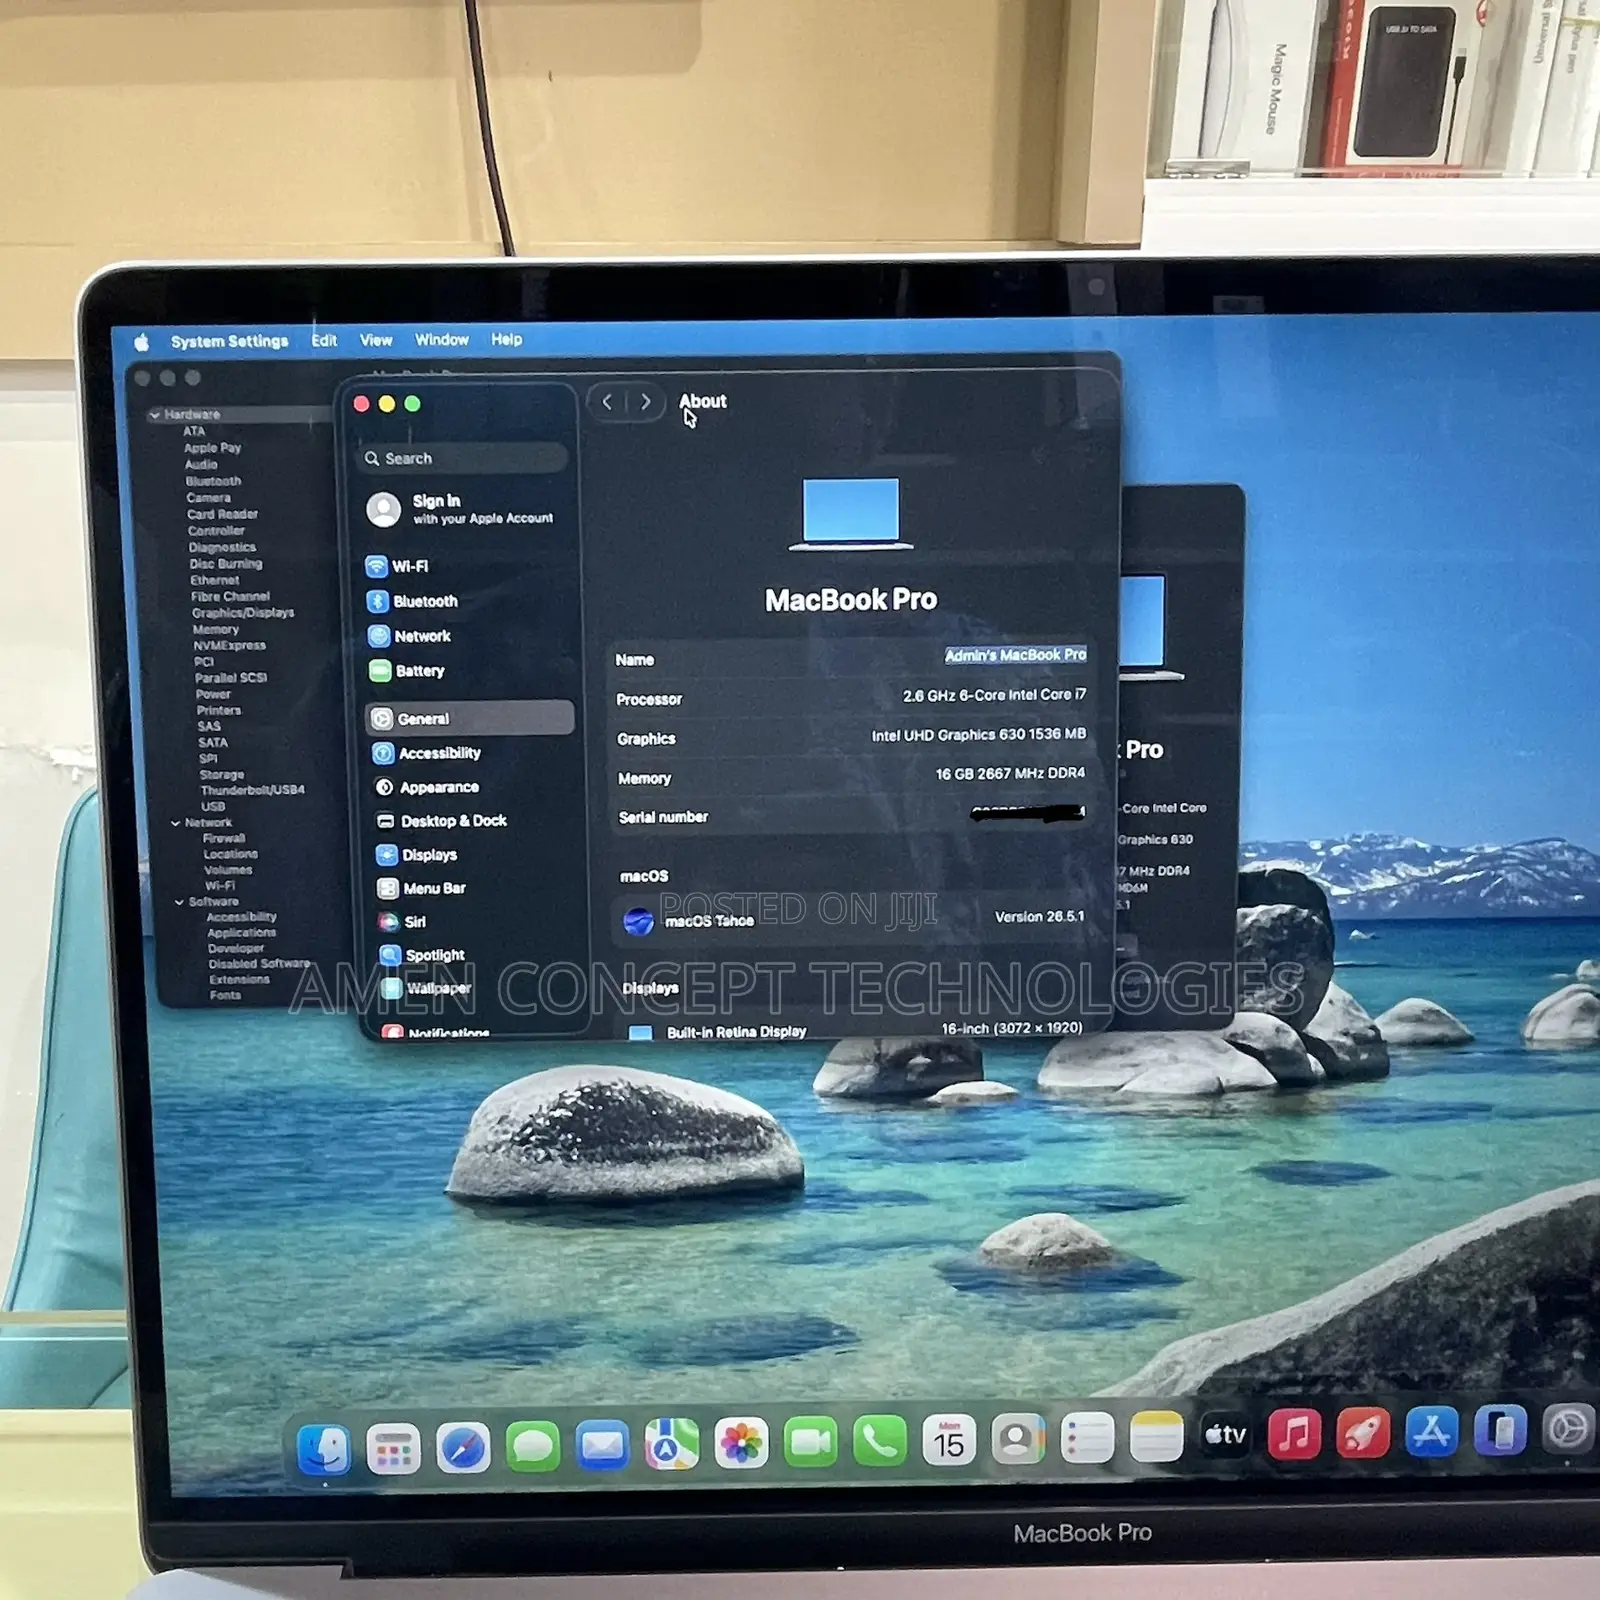Launch Finder from the Dock
Screen dimensions: 1600x1600
point(324,1449)
